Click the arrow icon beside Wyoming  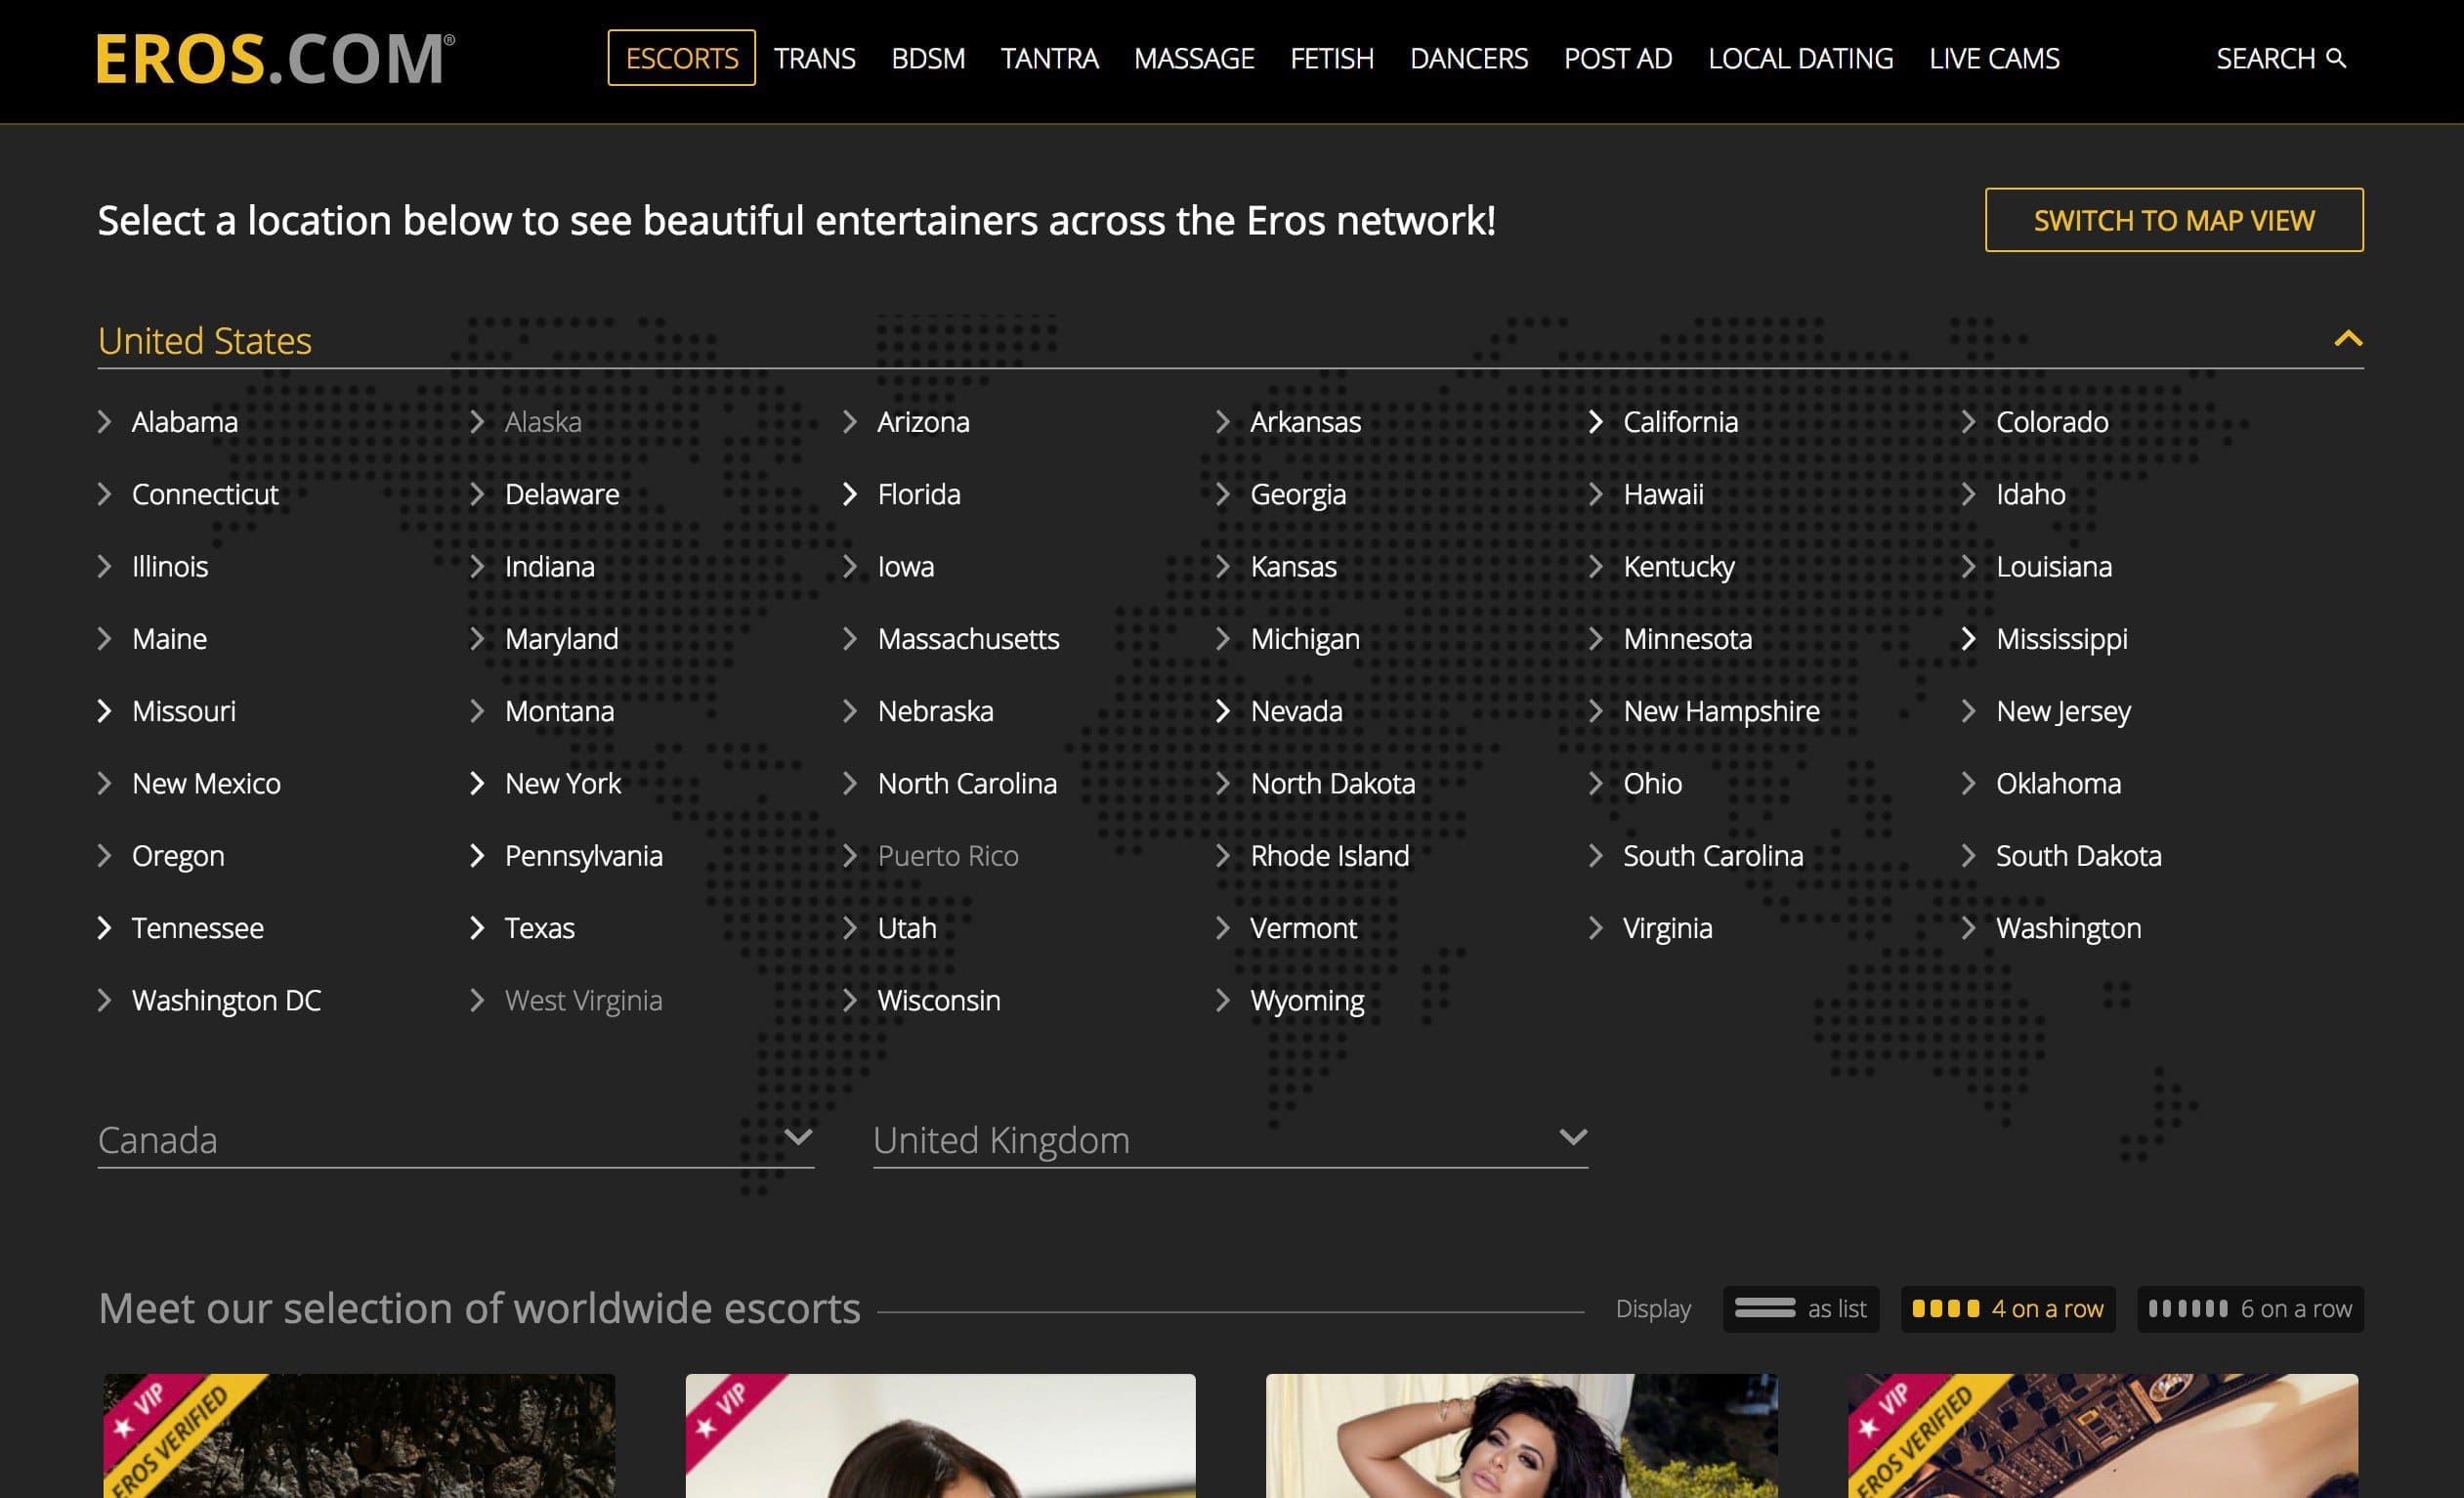tap(1222, 1000)
